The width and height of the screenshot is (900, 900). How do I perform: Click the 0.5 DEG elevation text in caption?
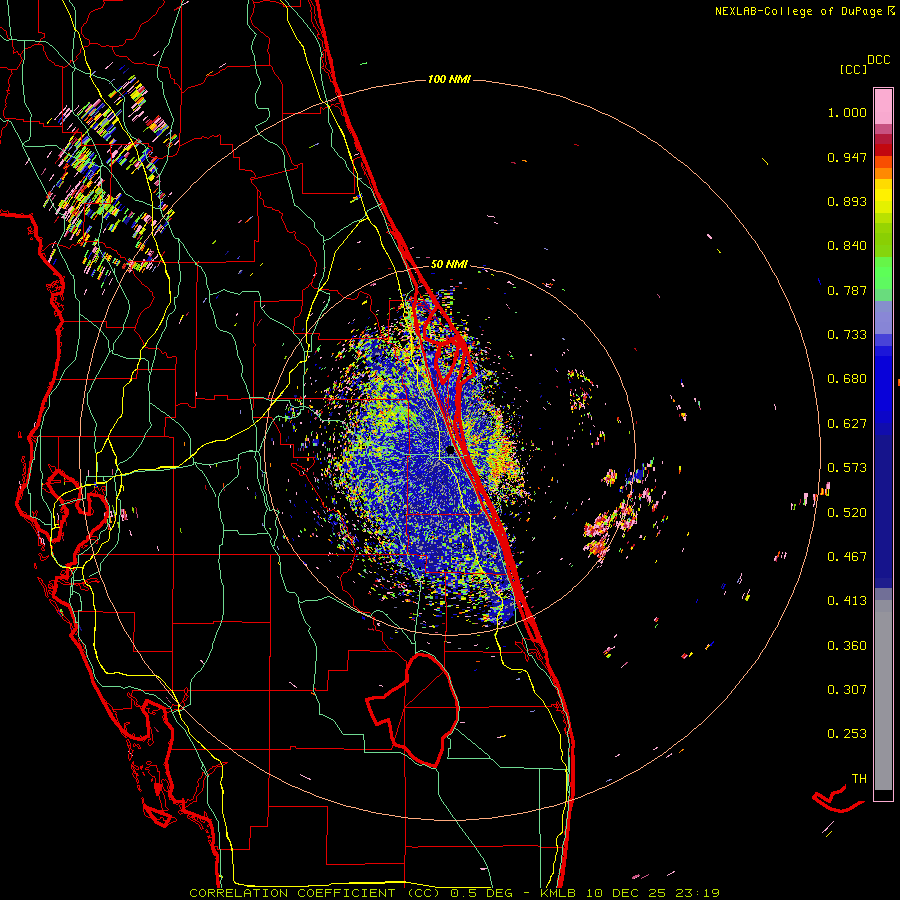tap(482, 893)
